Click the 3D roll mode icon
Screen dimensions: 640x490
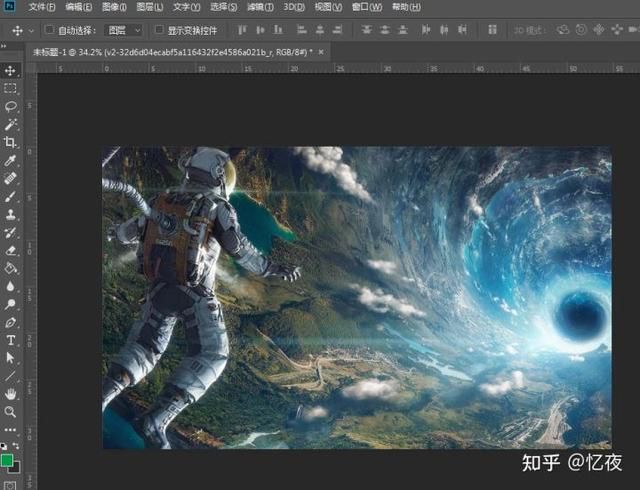point(581,30)
